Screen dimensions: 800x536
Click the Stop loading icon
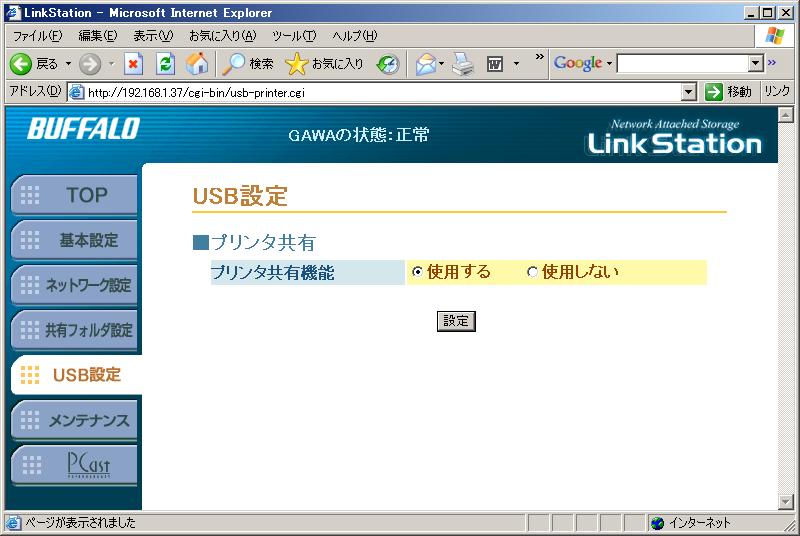[133, 64]
